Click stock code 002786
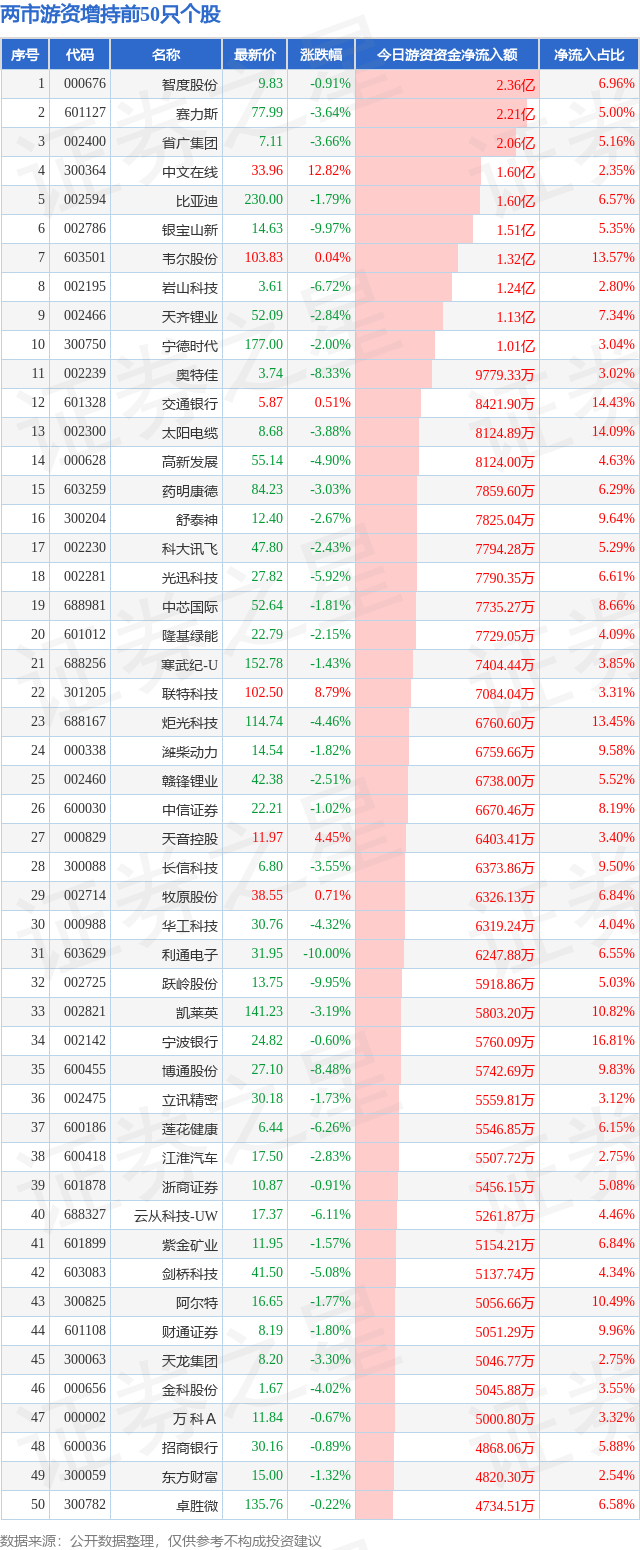Viewport: 640px width, 1550px height. pos(85,229)
